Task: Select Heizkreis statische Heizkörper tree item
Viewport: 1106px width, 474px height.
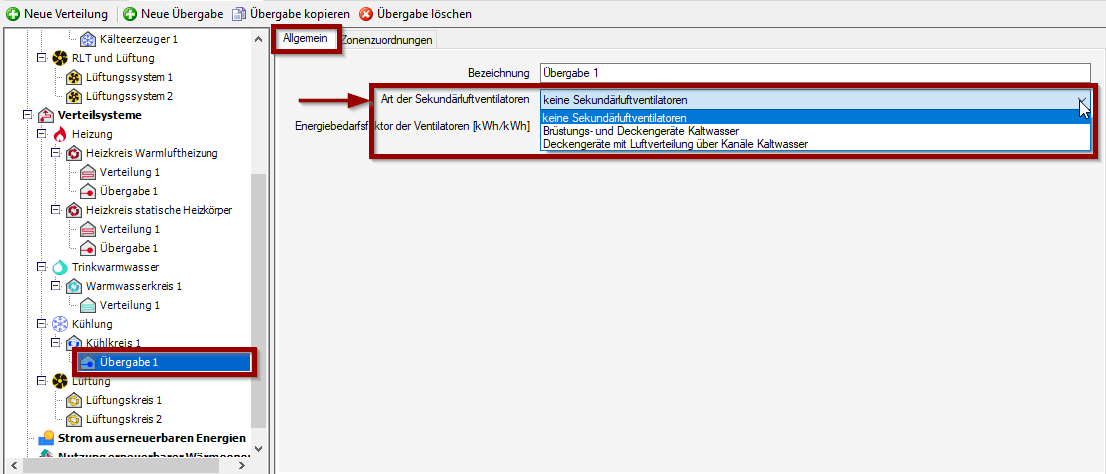Action: click(x=158, y=210)
